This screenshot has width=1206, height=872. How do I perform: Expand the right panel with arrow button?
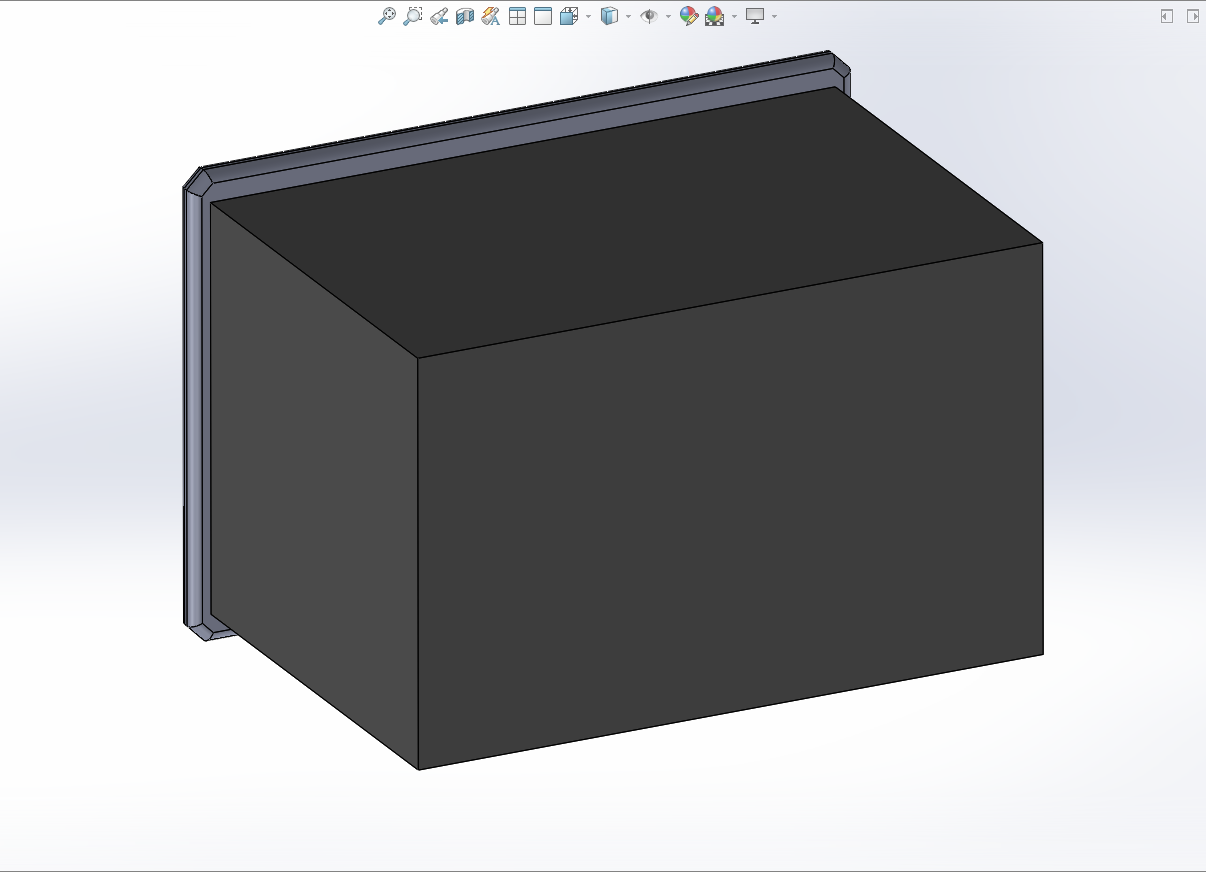point(1192,16)
